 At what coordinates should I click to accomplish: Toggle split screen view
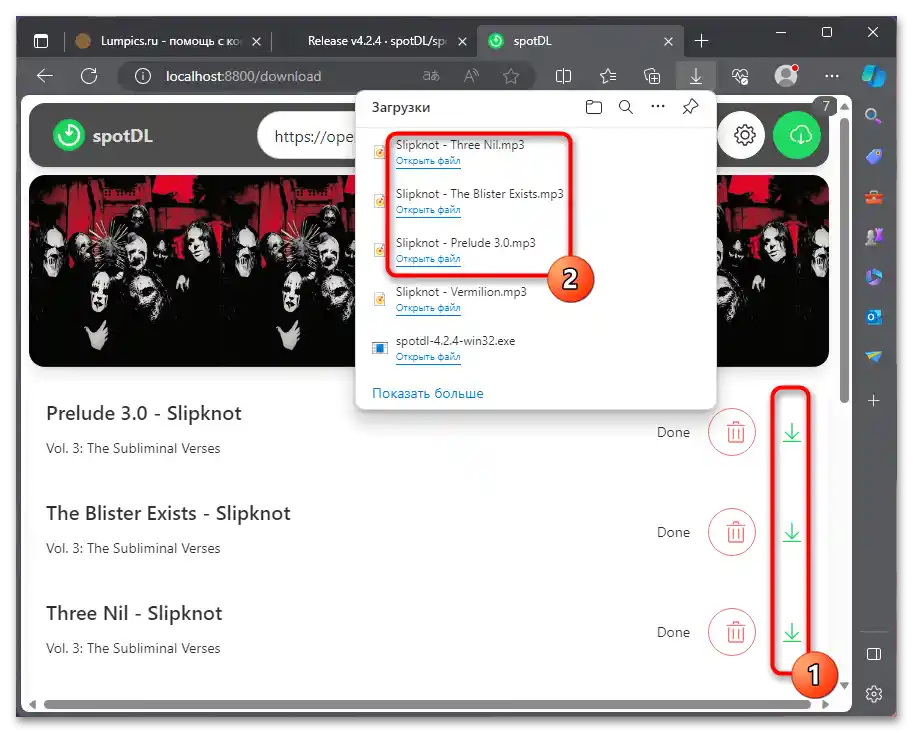coord(564,76)
